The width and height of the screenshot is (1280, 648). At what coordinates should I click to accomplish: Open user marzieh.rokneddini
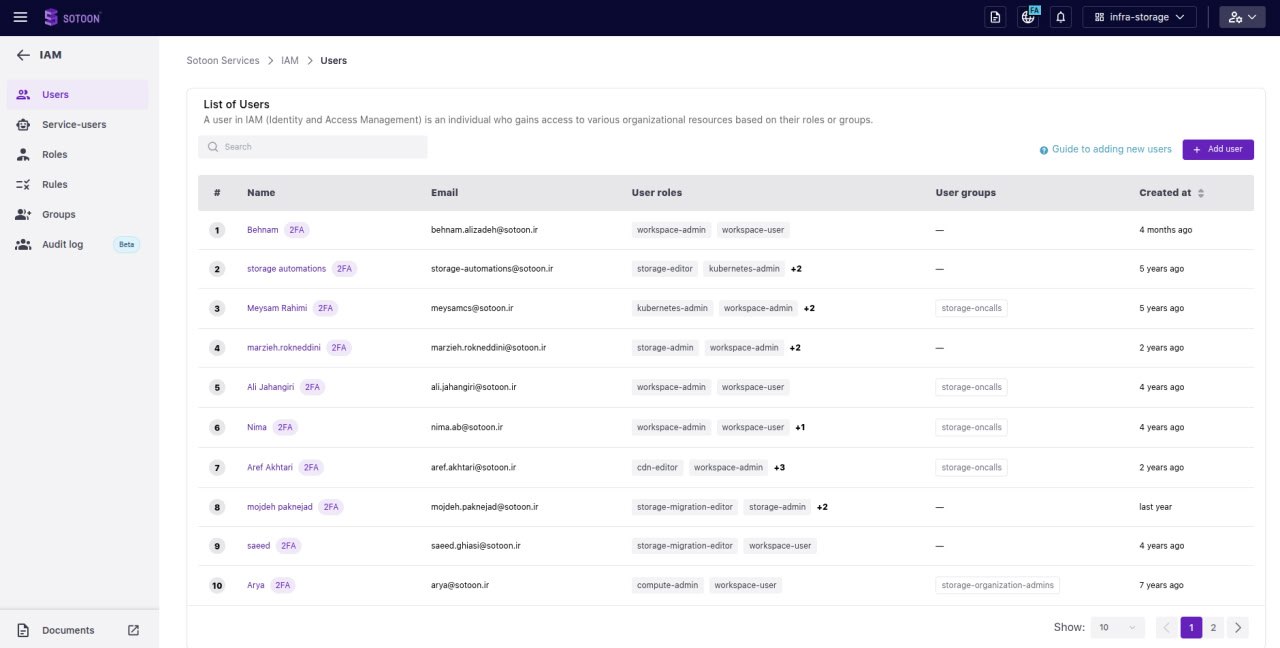284,348
